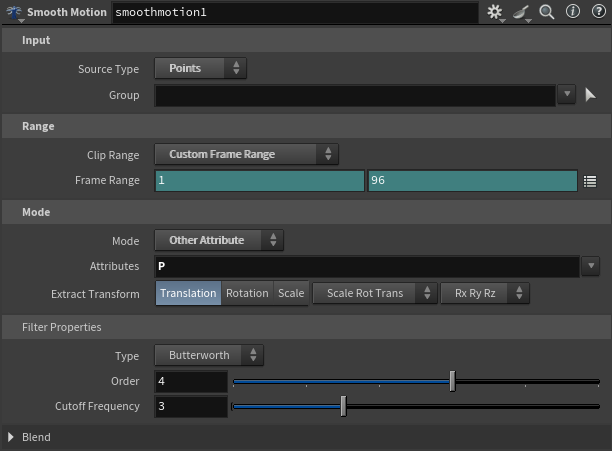Open the Clip Range dropdown
The image size is (612, 451).
click(246, 154)
